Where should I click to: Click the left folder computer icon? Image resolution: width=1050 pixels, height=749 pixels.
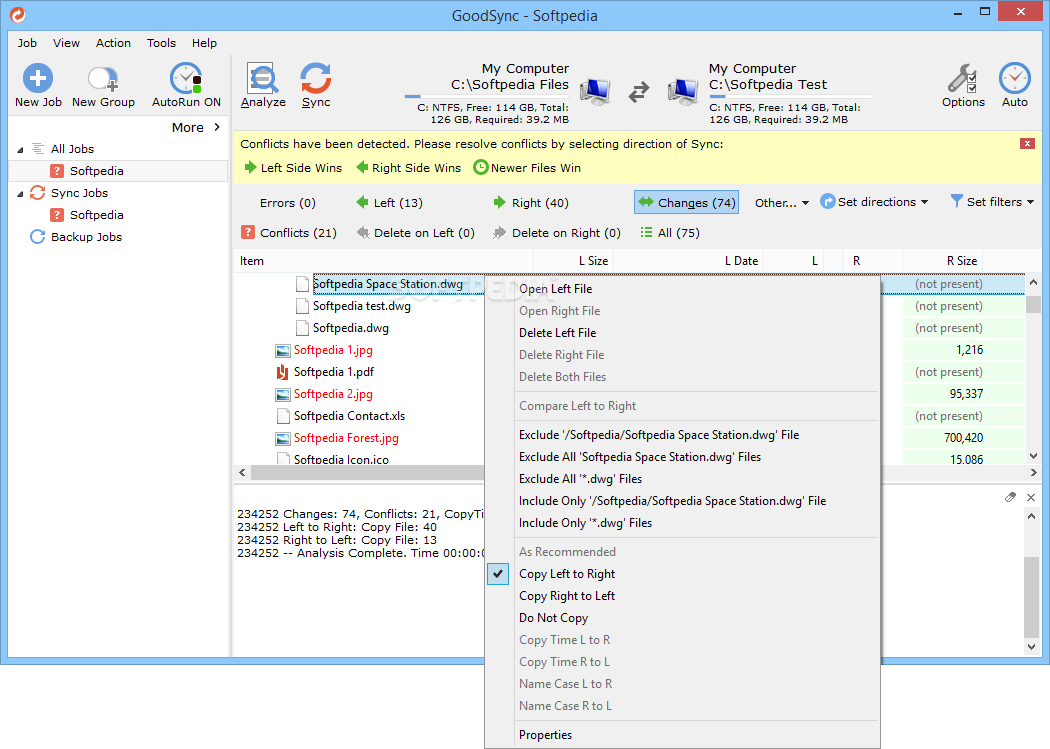(595, 91)
